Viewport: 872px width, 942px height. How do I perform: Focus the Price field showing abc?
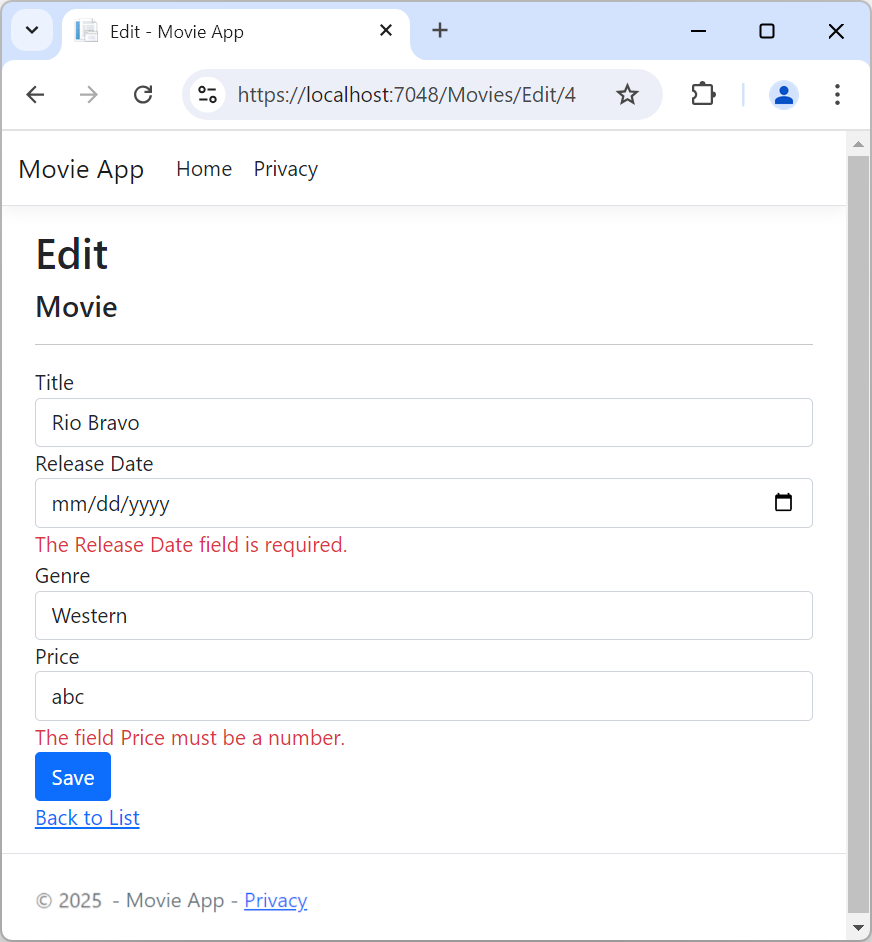[x=423, y=696]
